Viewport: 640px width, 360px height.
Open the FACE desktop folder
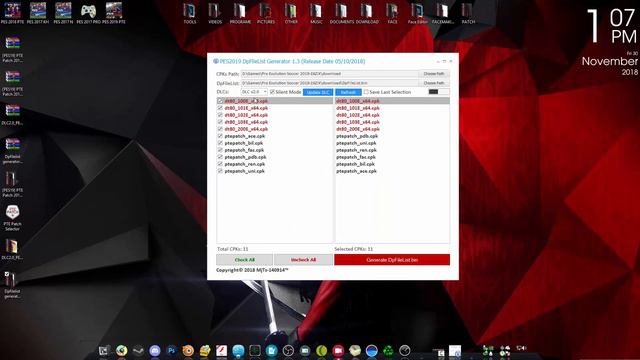[392, 13]
